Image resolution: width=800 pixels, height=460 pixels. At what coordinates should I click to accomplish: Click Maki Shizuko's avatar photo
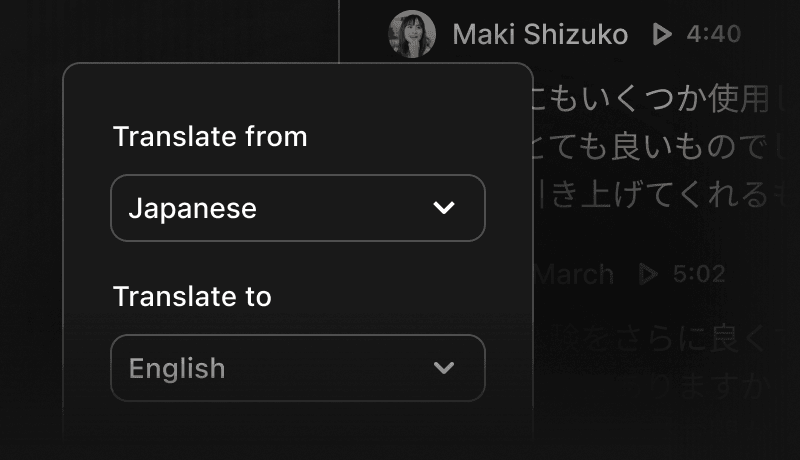(x=412, y=34)
